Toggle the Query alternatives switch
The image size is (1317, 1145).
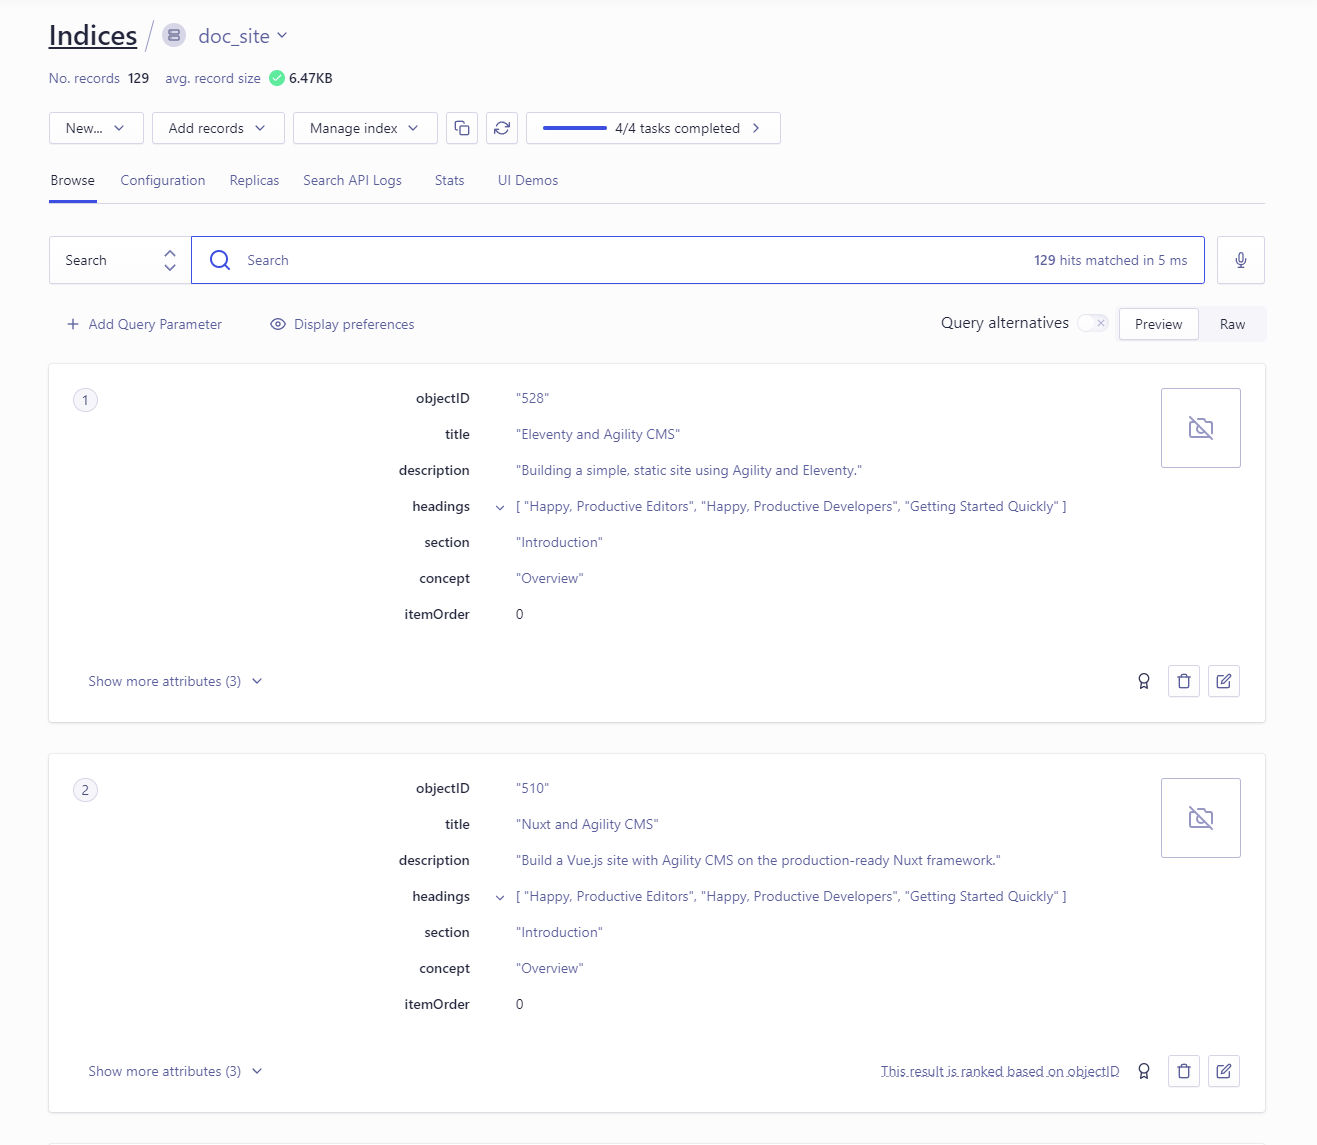click(x=1093, y=323)
